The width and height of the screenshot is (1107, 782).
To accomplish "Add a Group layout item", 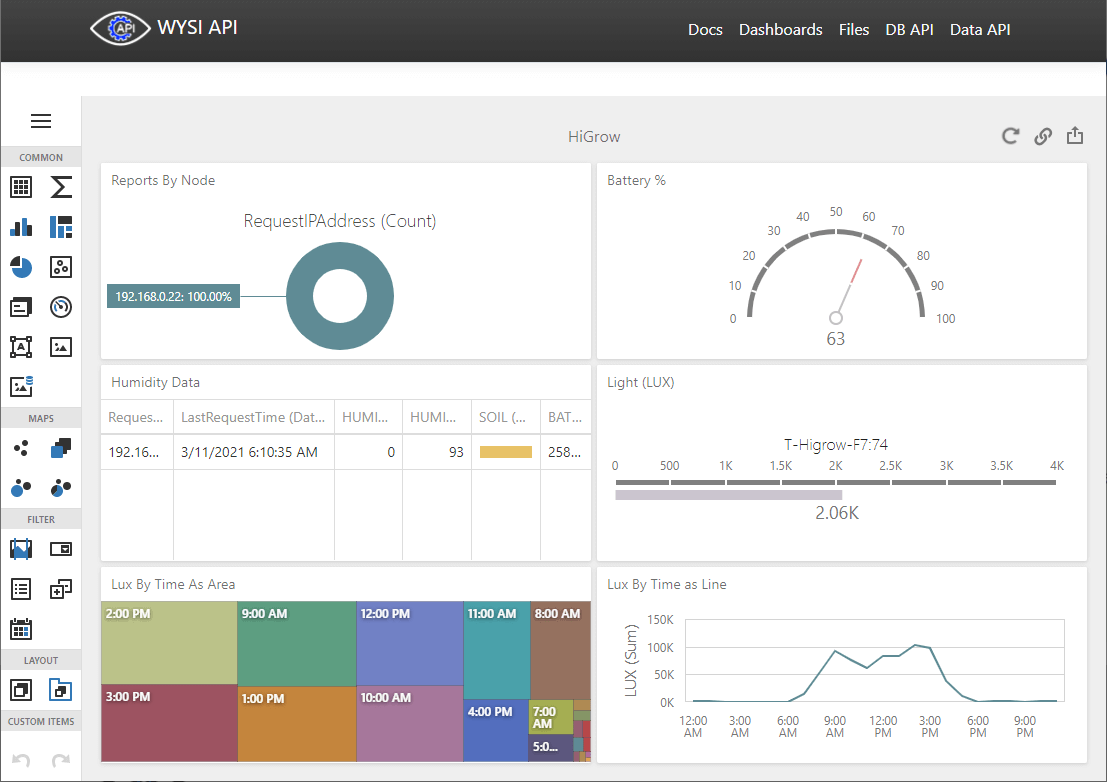I will (21, 690).
